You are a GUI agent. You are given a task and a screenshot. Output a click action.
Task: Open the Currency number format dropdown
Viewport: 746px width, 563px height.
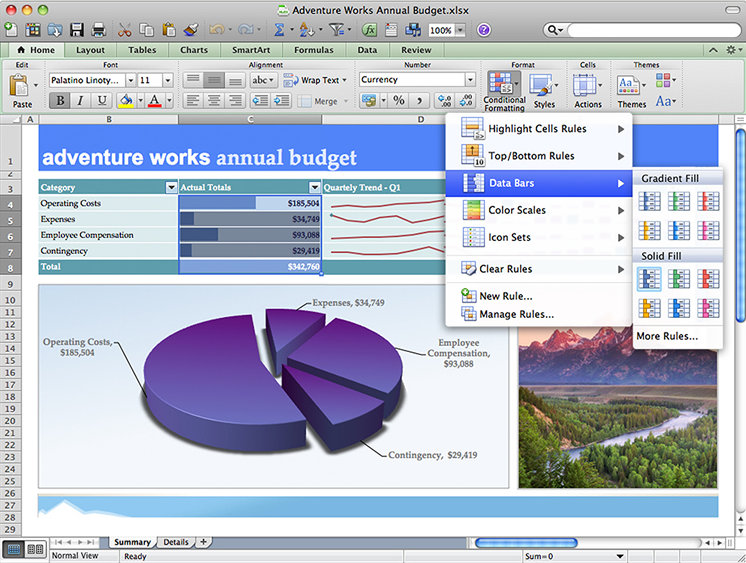[x=470, y=79]
